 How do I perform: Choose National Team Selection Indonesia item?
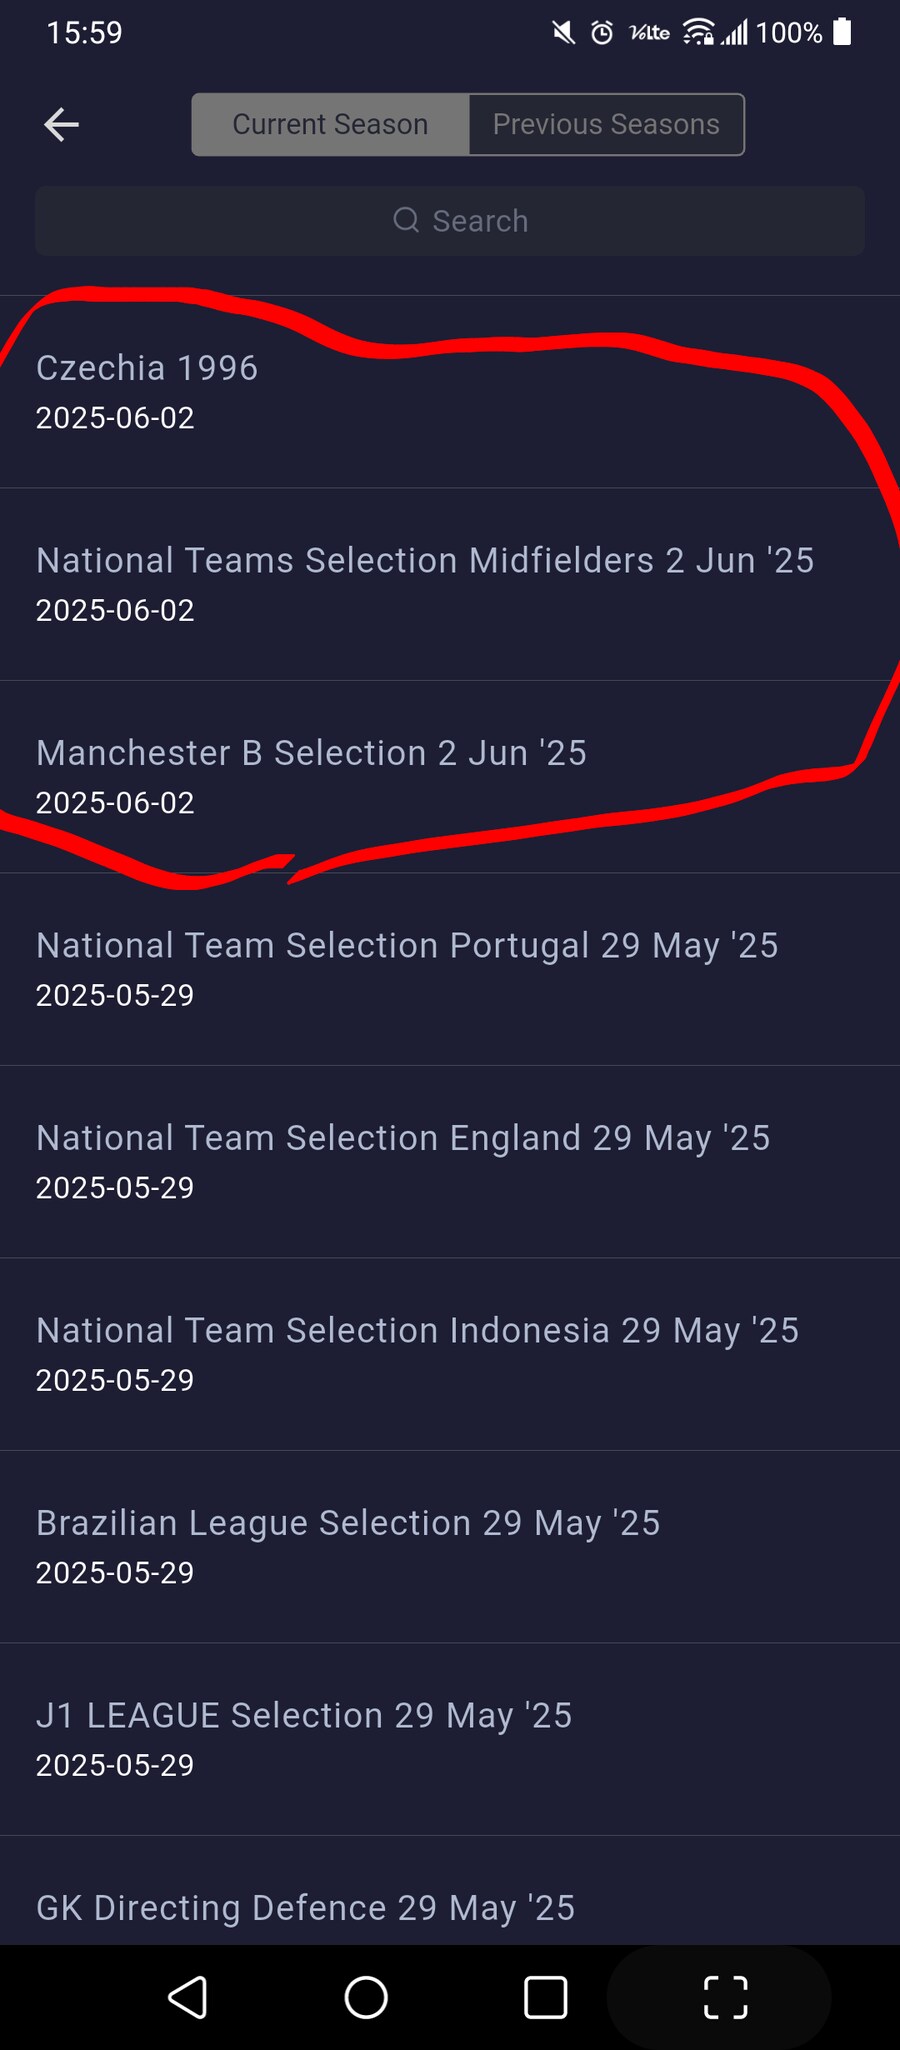pyautogui.click(x=450, y=1355)
